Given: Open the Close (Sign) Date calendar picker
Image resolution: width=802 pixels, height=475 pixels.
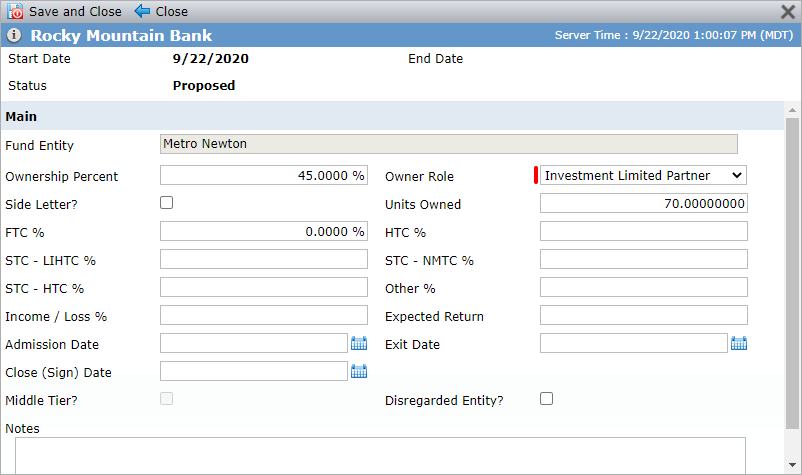Looking at the screenshot, I should coord(359,371).
